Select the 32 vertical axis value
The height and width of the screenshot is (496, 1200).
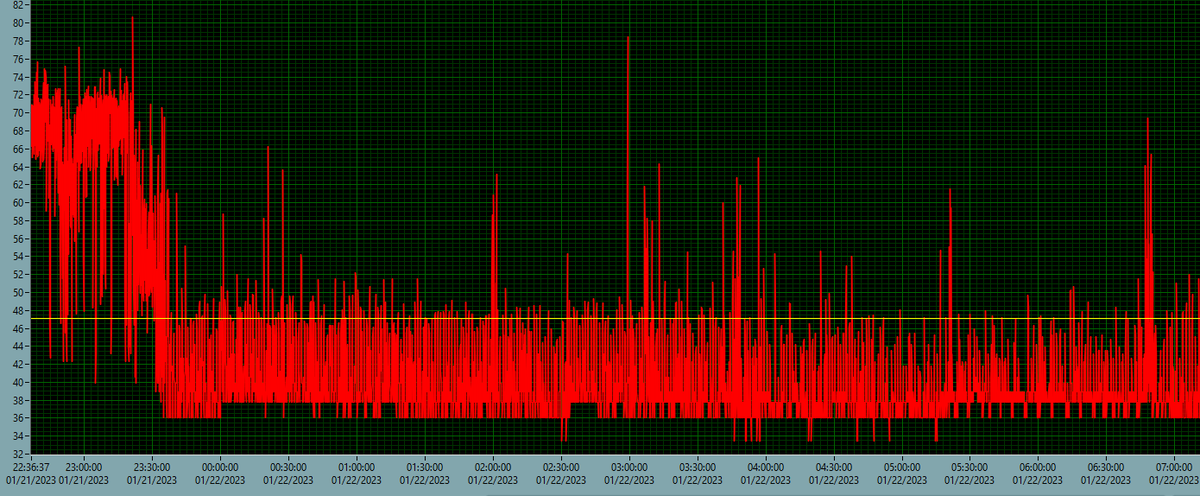(20, 453)
